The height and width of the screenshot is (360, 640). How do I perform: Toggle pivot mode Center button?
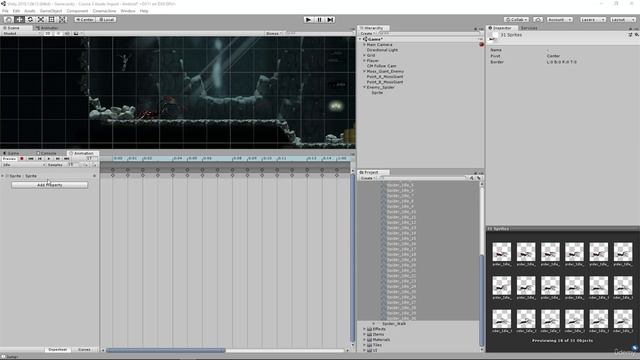click(84, 20)
